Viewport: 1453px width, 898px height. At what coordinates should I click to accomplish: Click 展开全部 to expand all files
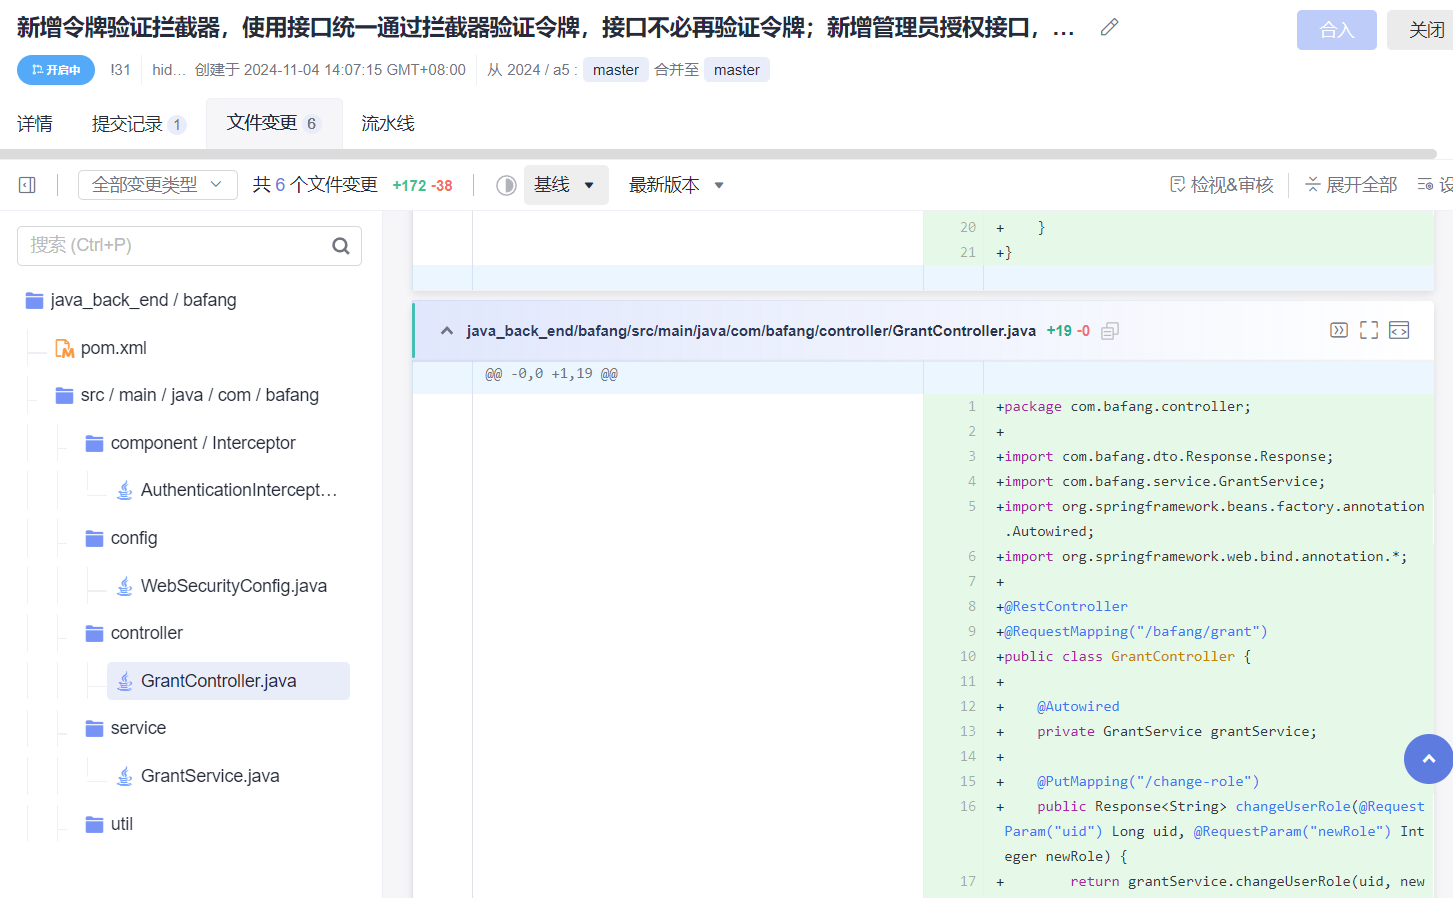click(x=1351, y=185)
